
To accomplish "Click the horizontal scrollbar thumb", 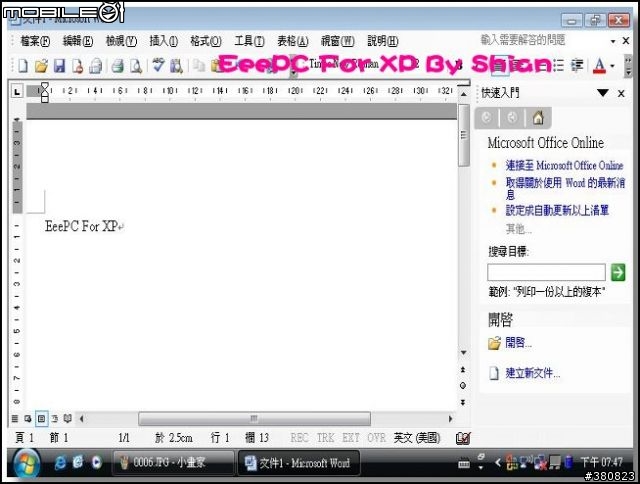I will (x=254, y=419).
